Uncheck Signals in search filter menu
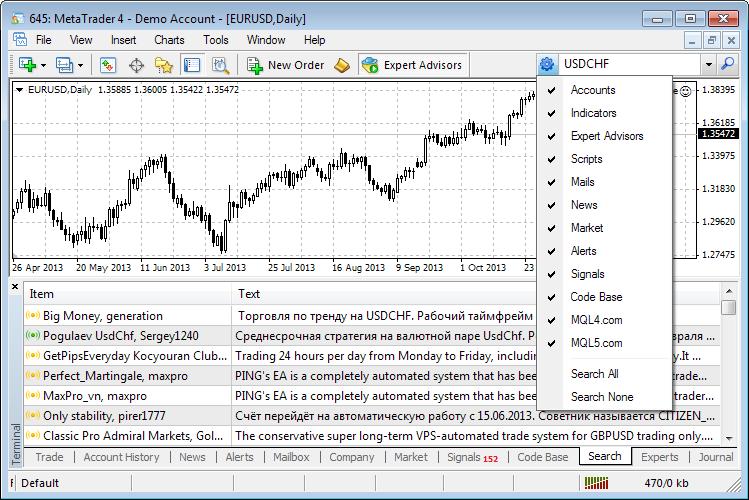 [604, 274]
